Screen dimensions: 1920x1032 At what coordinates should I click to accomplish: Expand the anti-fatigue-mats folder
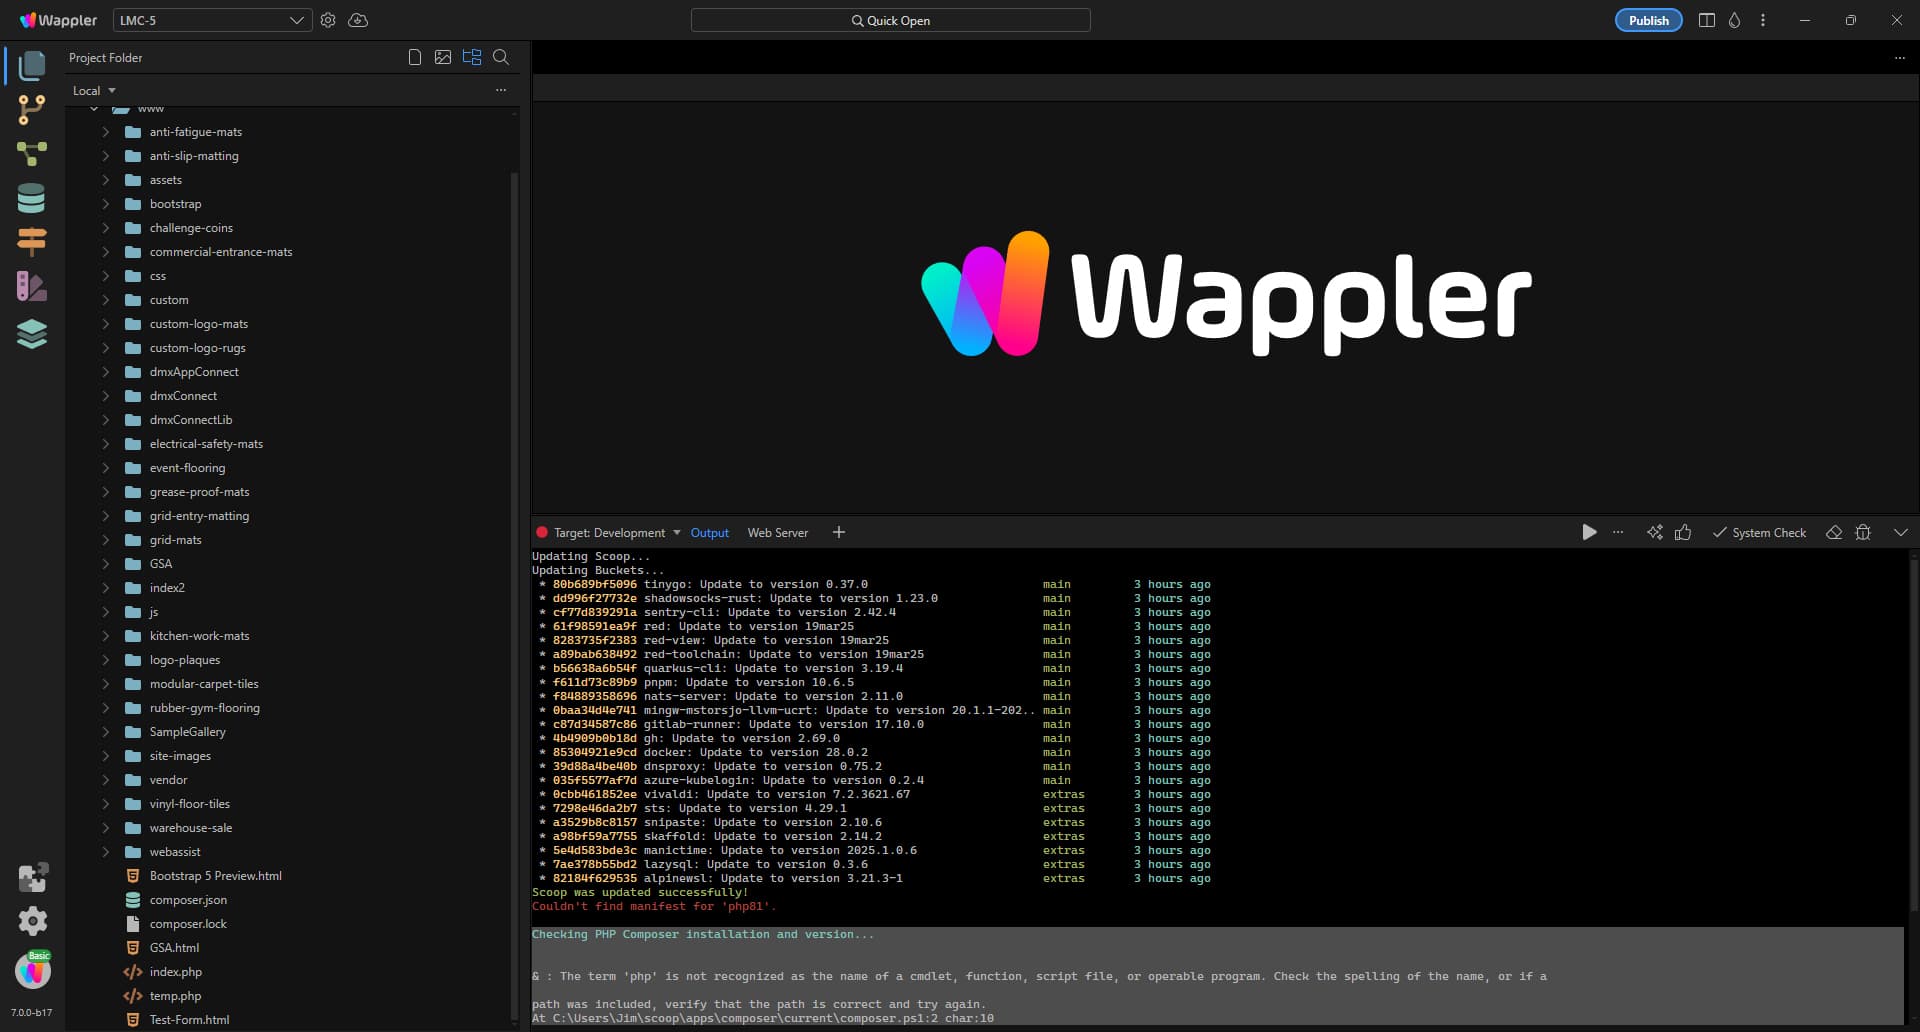click(106, 132)
